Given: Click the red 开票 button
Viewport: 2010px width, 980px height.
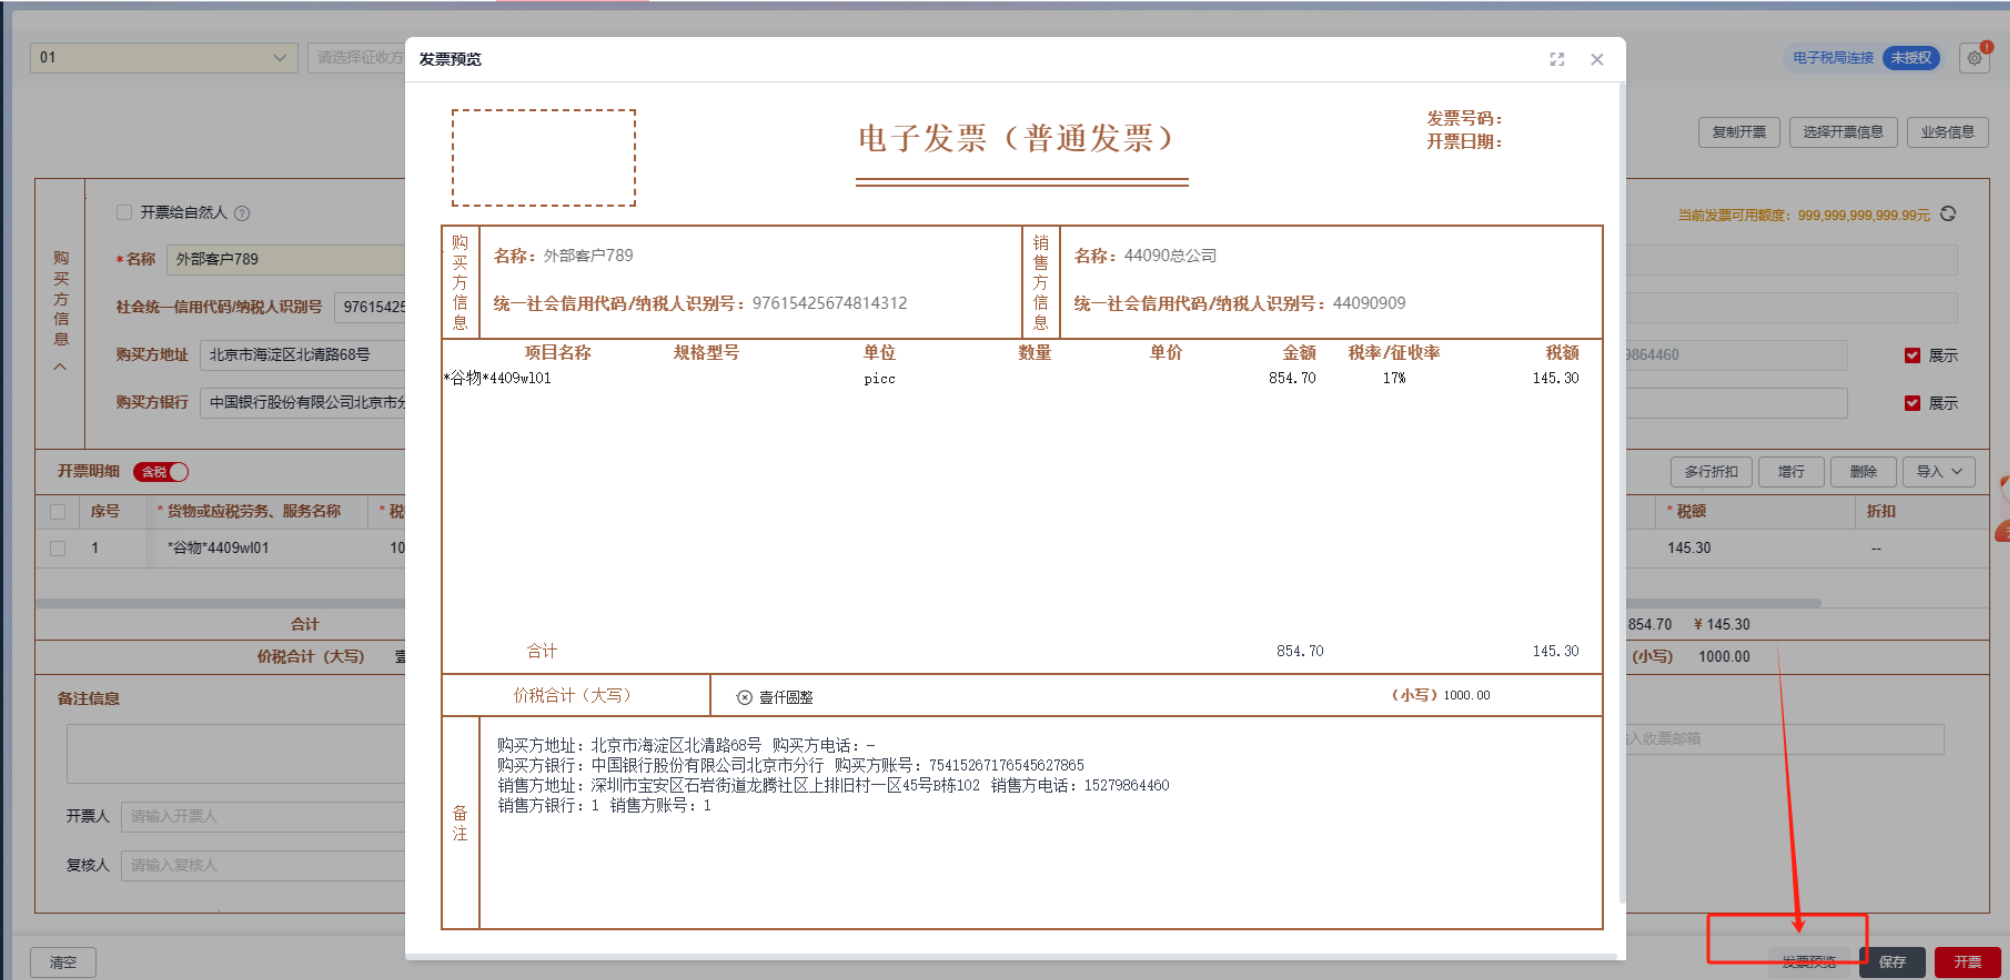Looking at the screenshot, I should point(1967,961).
